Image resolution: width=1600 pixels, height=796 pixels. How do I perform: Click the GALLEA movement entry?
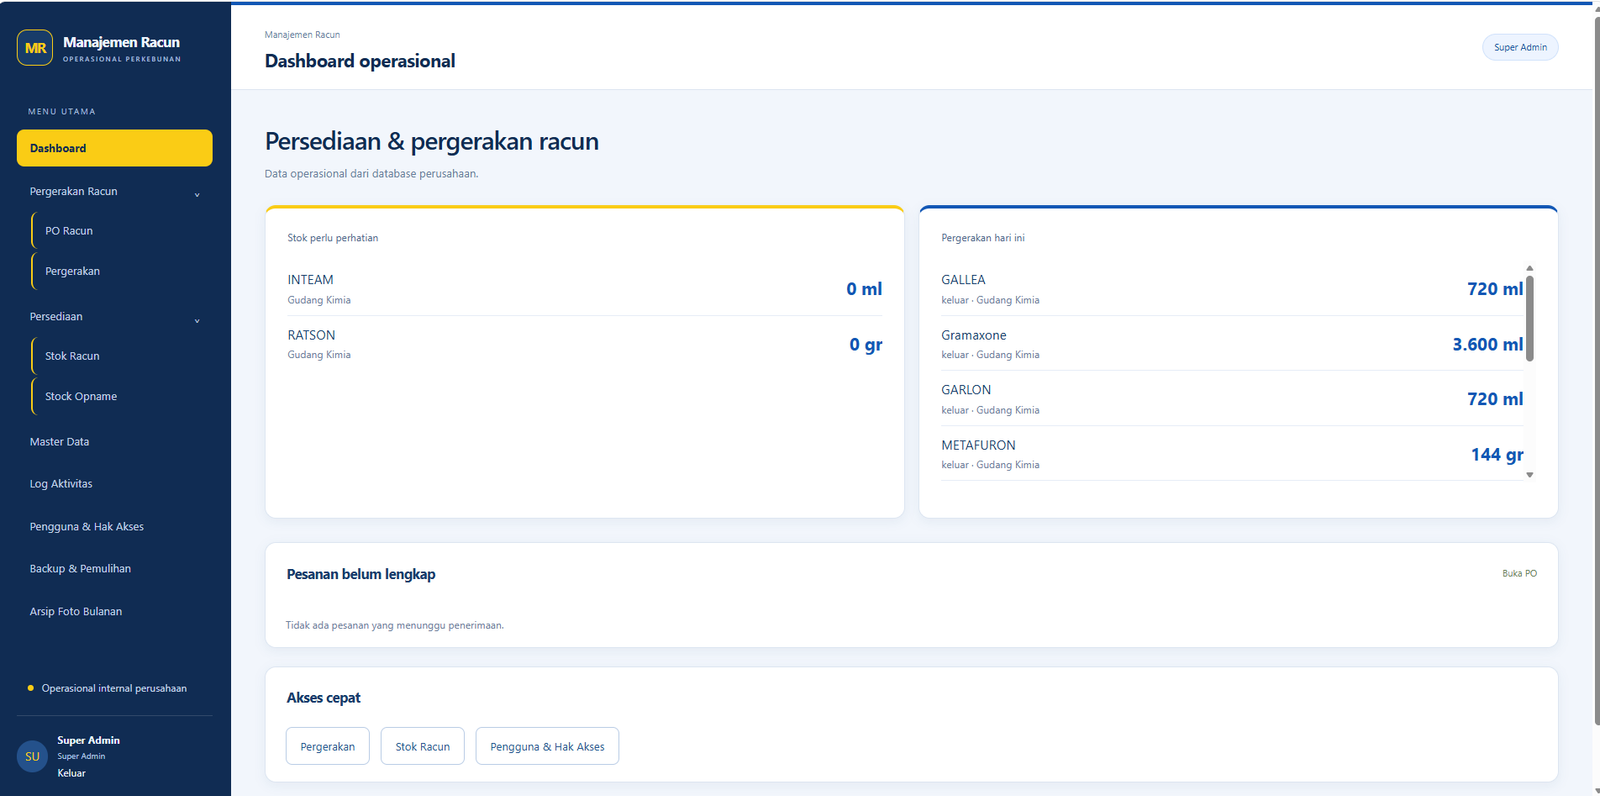pyautogui.click(x=1232, y=289)
